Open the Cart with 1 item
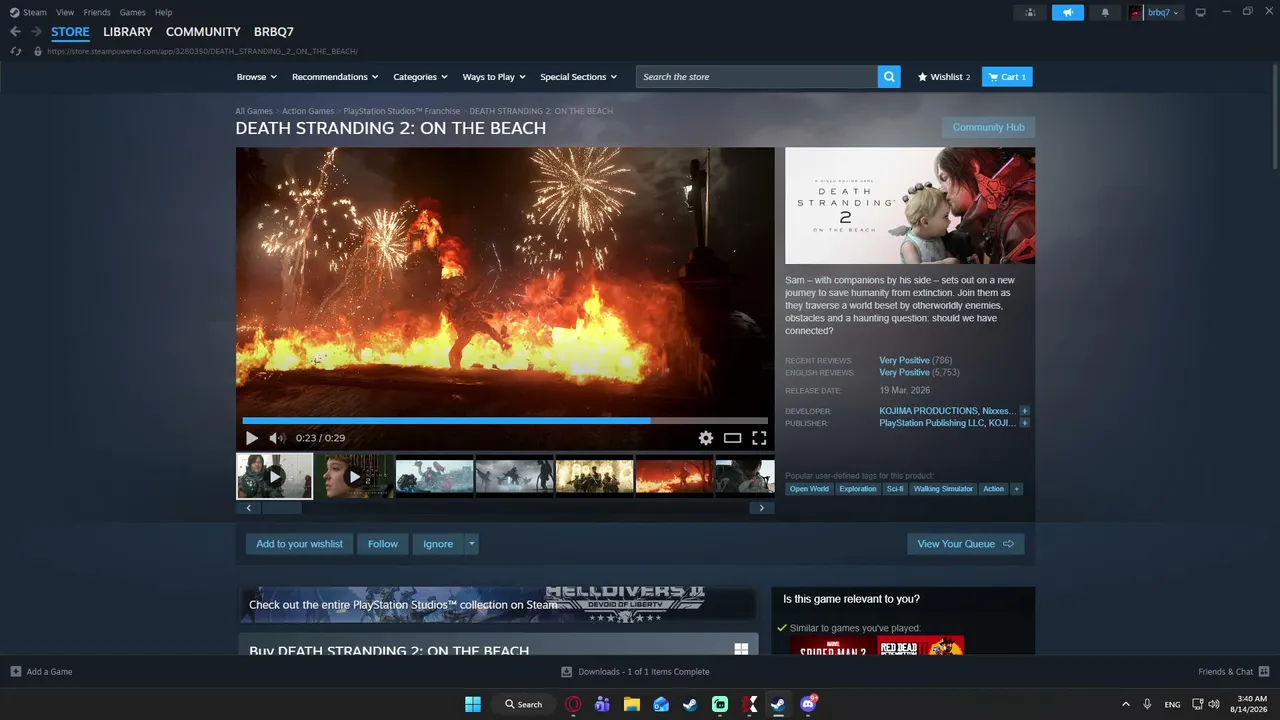This screenshot has height=720, width=1280. coord(1007,77)
